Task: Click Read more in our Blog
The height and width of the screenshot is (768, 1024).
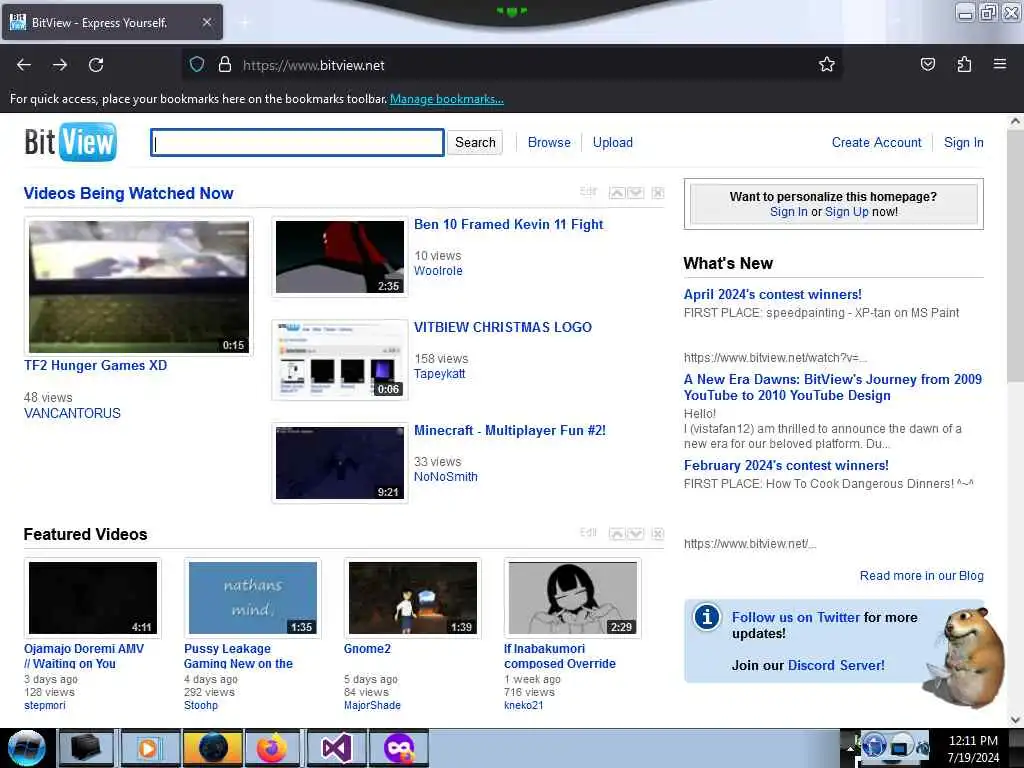Action: [921, 576]
